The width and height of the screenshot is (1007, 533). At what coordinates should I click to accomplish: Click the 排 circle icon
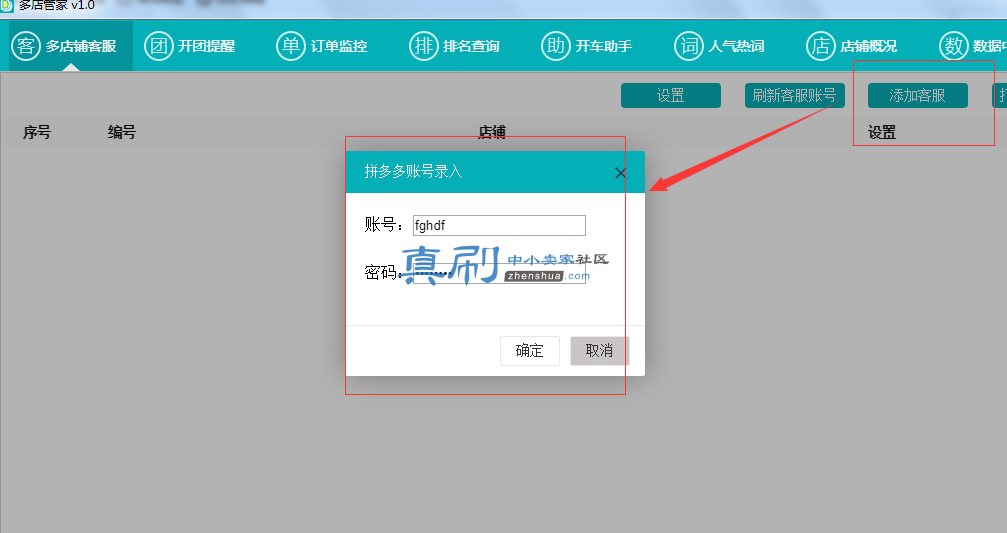pyautogui.click(x=424, y=46)
